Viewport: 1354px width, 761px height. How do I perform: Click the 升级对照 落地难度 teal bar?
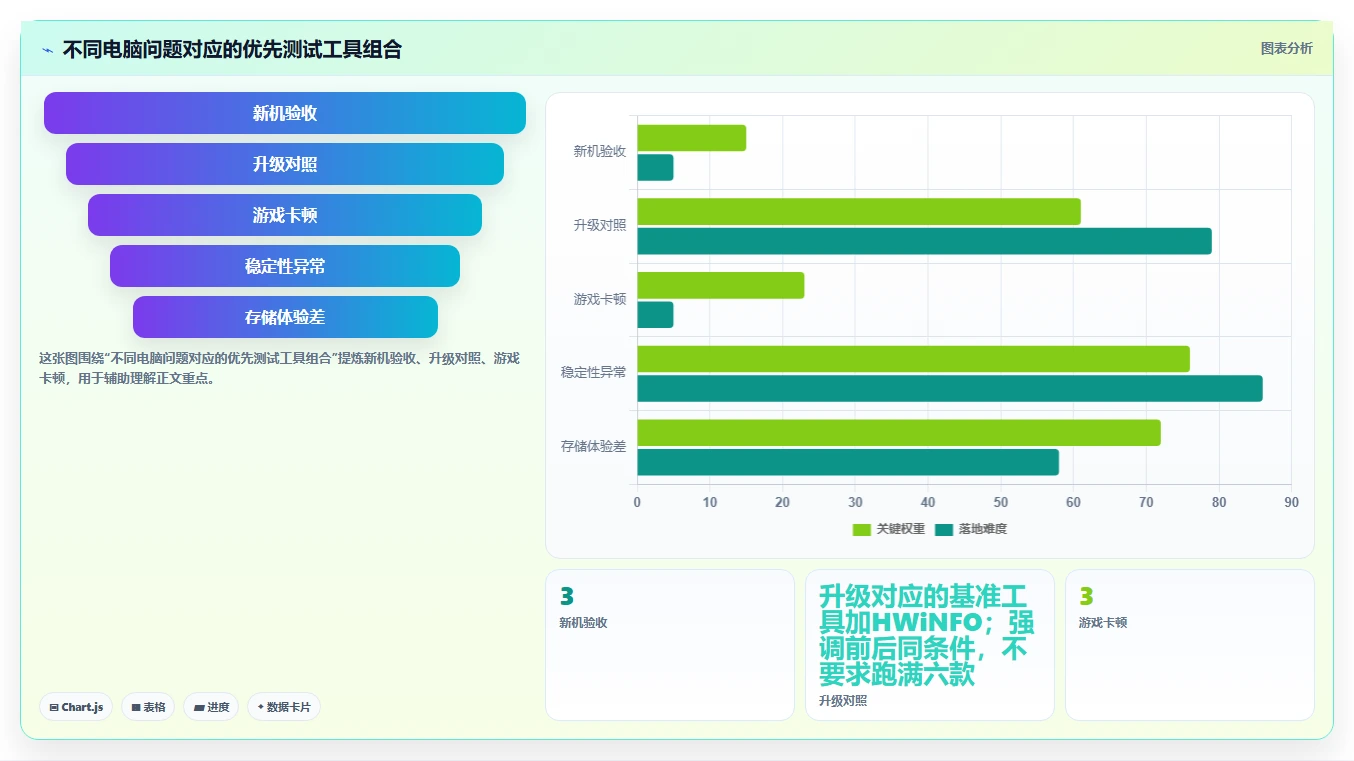[924, 241]
